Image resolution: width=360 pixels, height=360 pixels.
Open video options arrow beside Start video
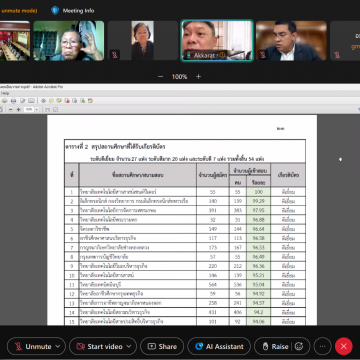point(129,346)
